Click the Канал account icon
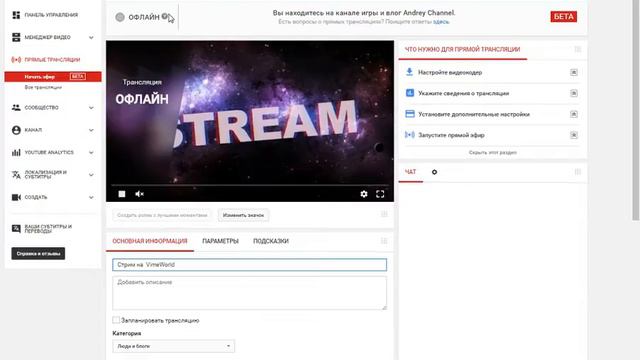The width and height of the screenshot is (640, 360). pyautogui.click(x=16, y=130)
